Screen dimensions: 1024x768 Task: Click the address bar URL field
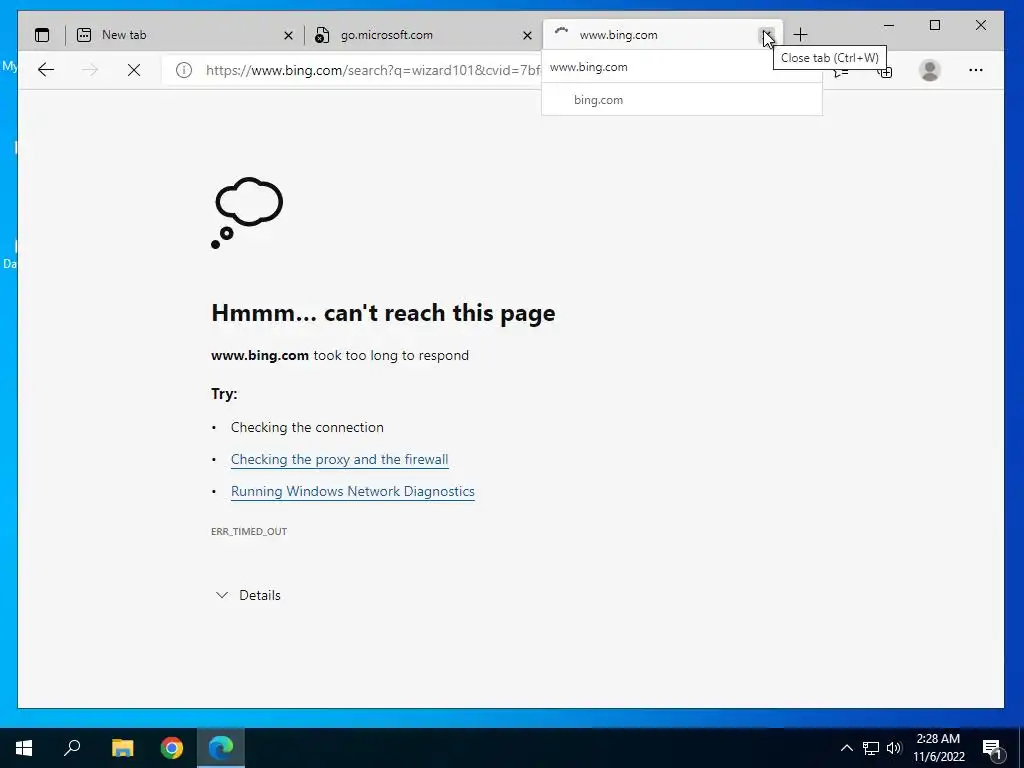[x=372, y=70]
